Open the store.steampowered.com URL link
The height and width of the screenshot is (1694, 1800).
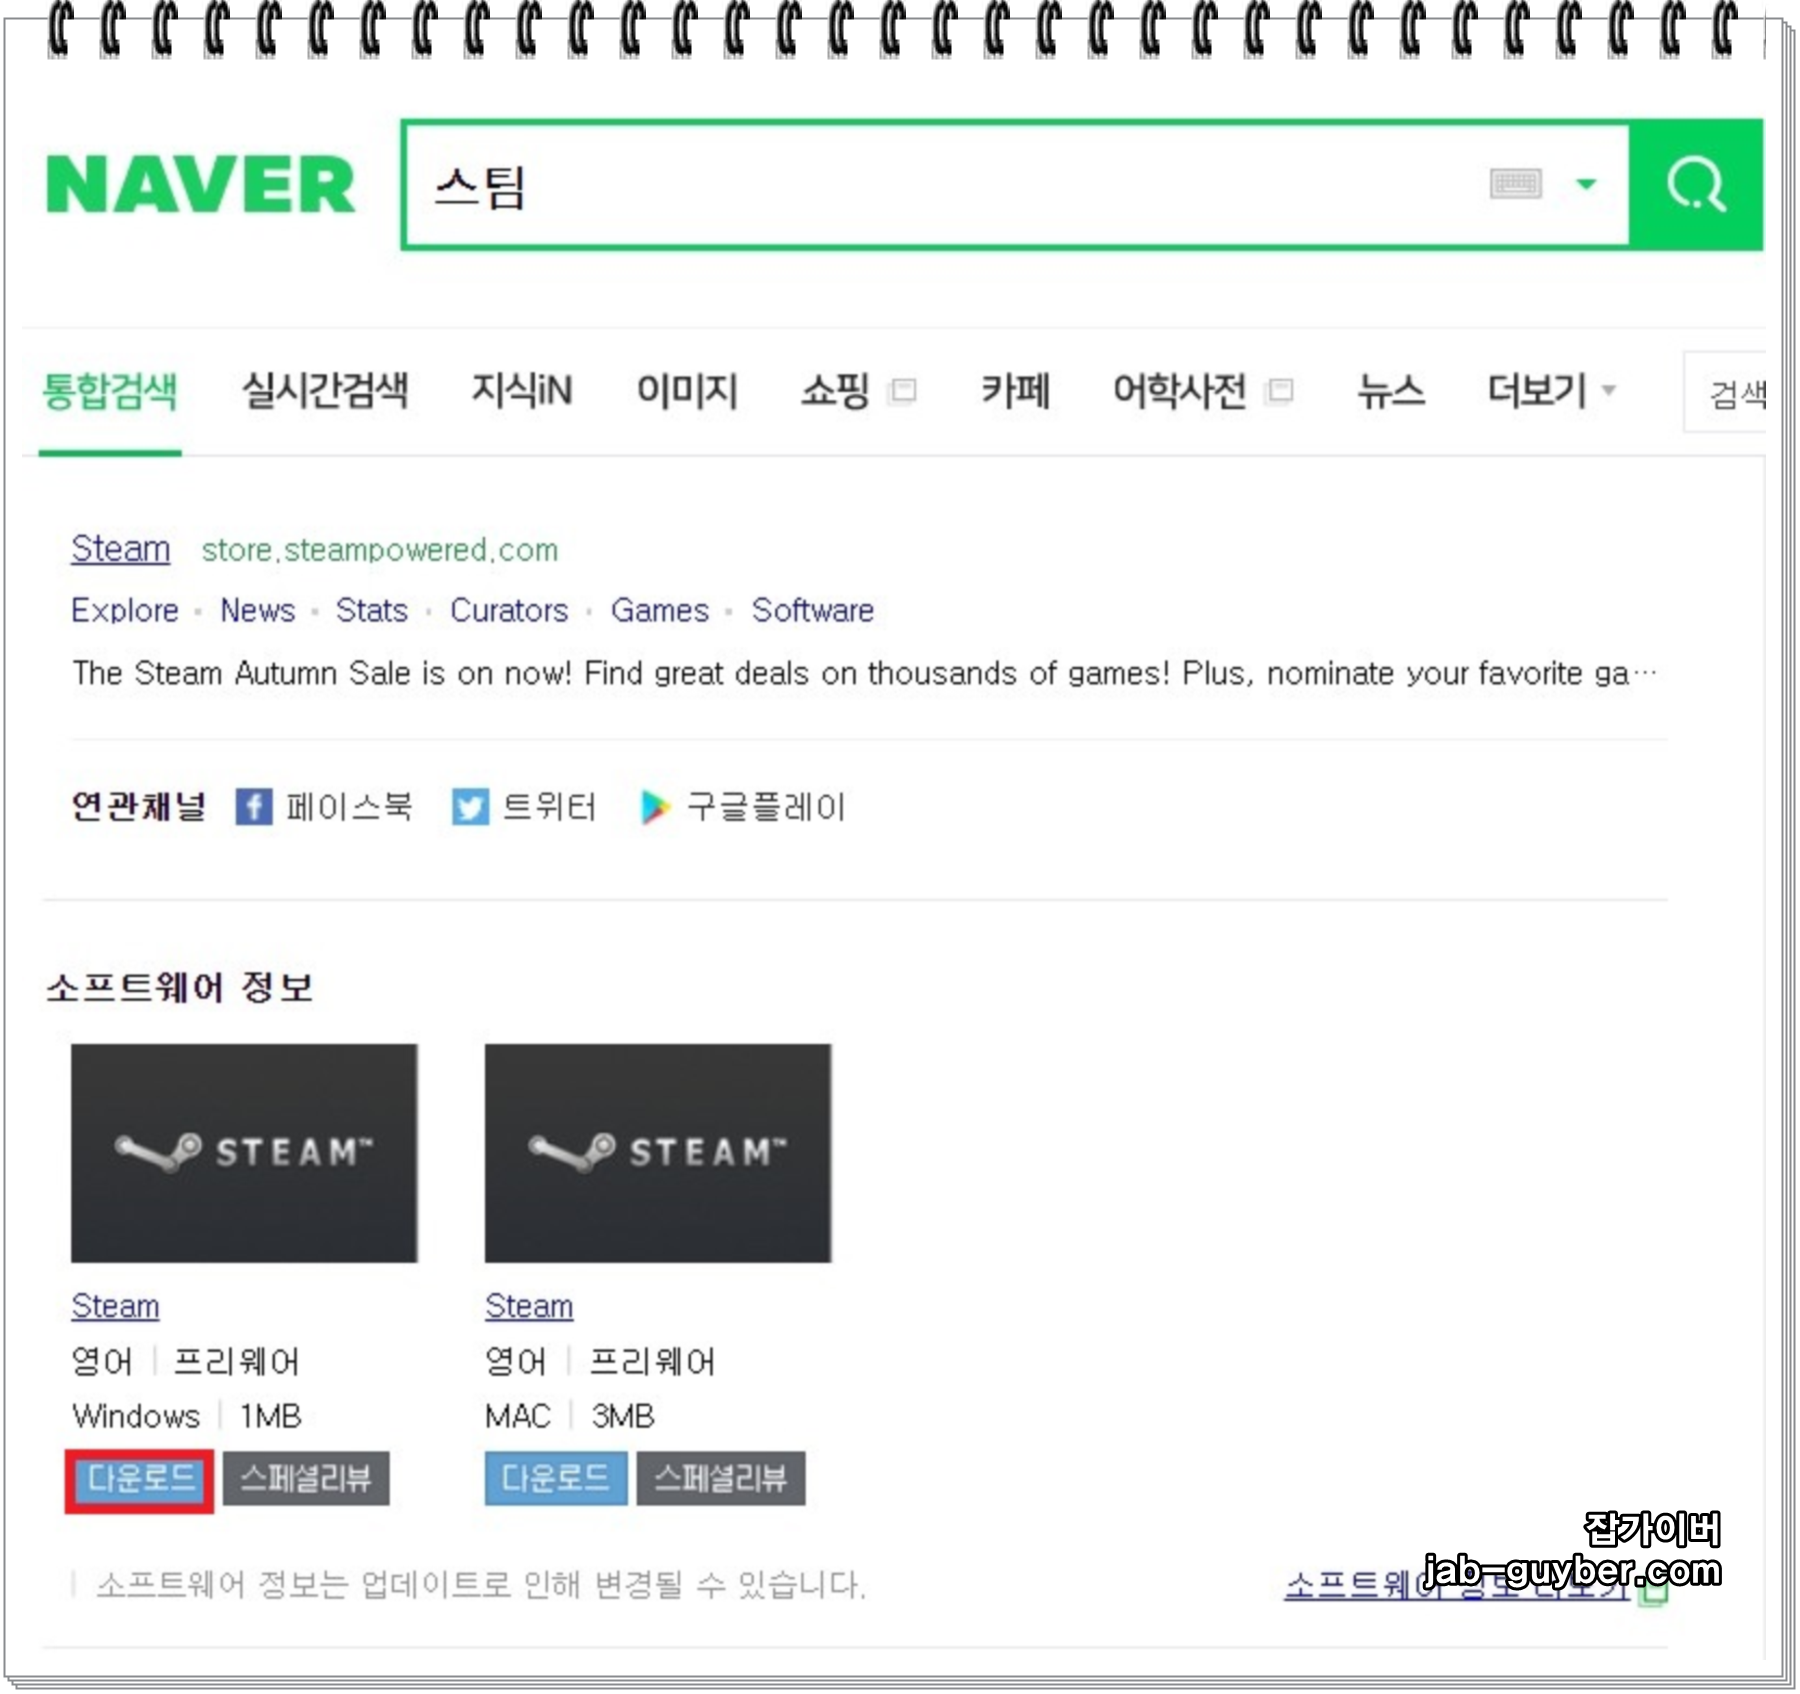pyautogui.click(x=380, y=550)
